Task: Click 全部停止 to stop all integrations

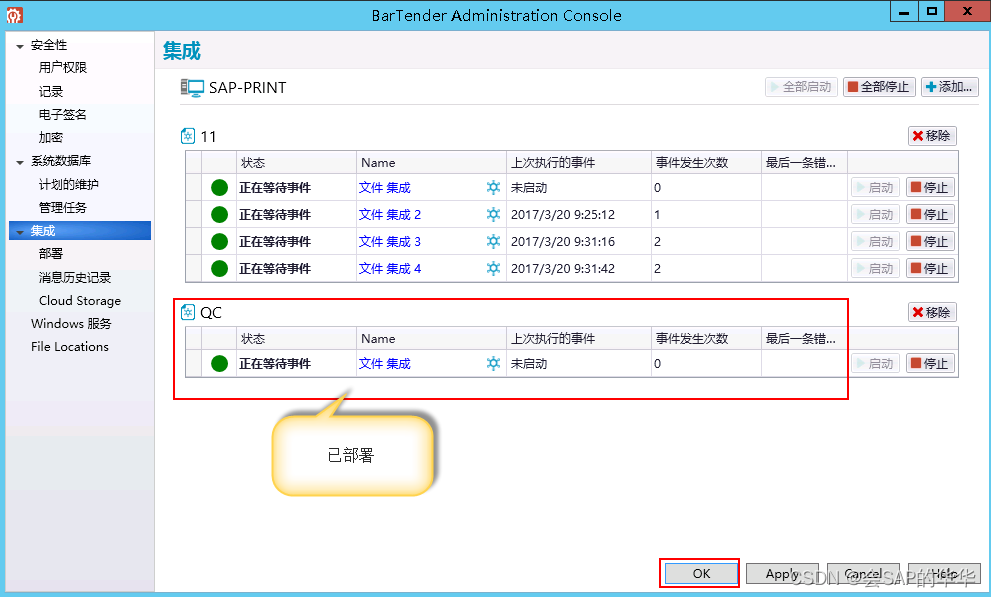Action: [878, 87]
